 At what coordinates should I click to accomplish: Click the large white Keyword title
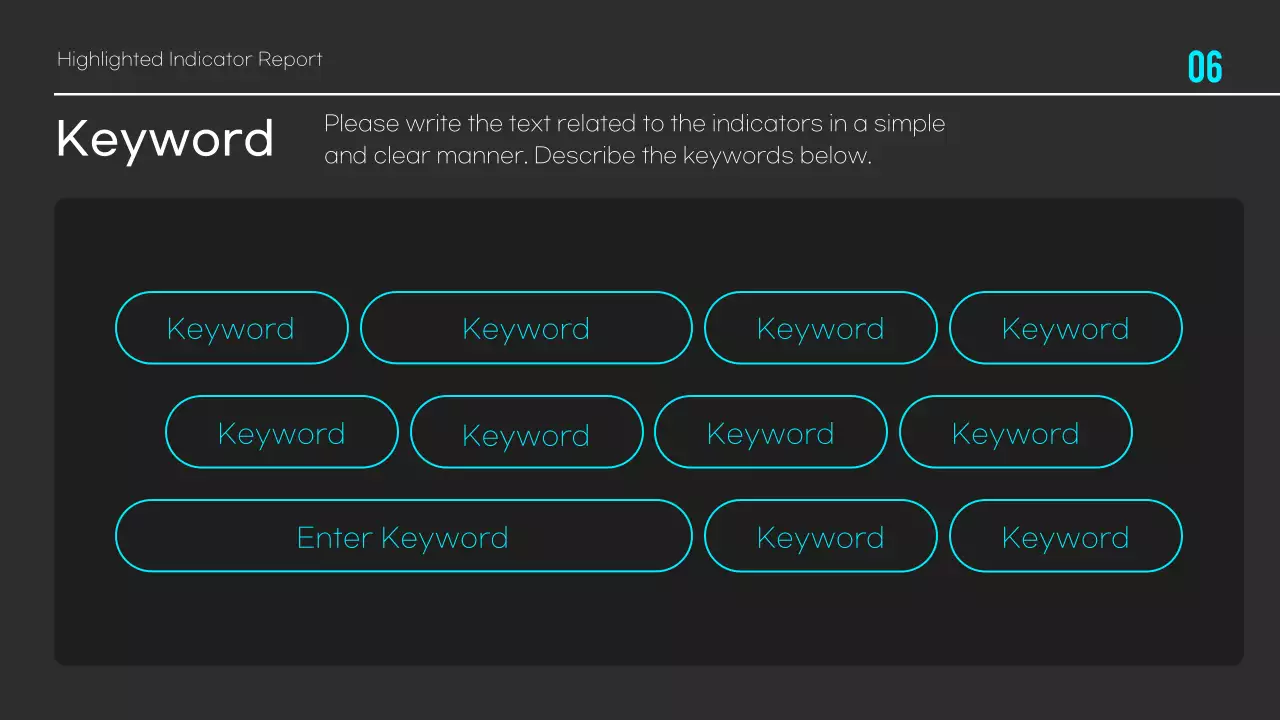coord(165,139)
